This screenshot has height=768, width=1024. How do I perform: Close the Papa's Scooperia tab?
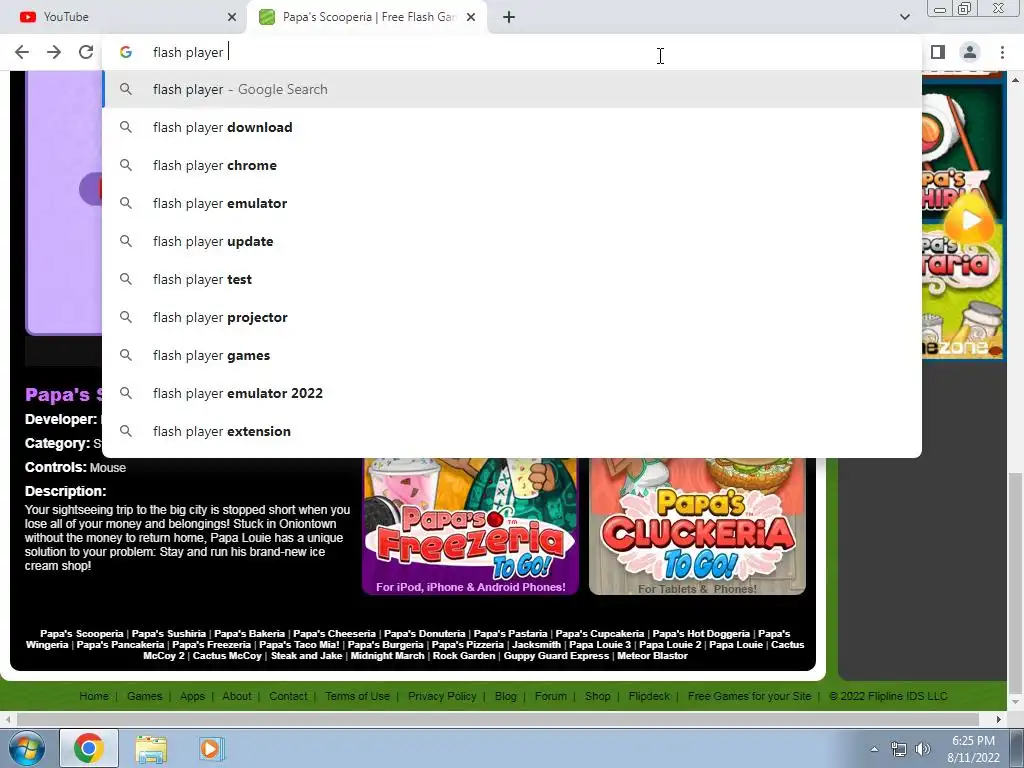point(471,17)
